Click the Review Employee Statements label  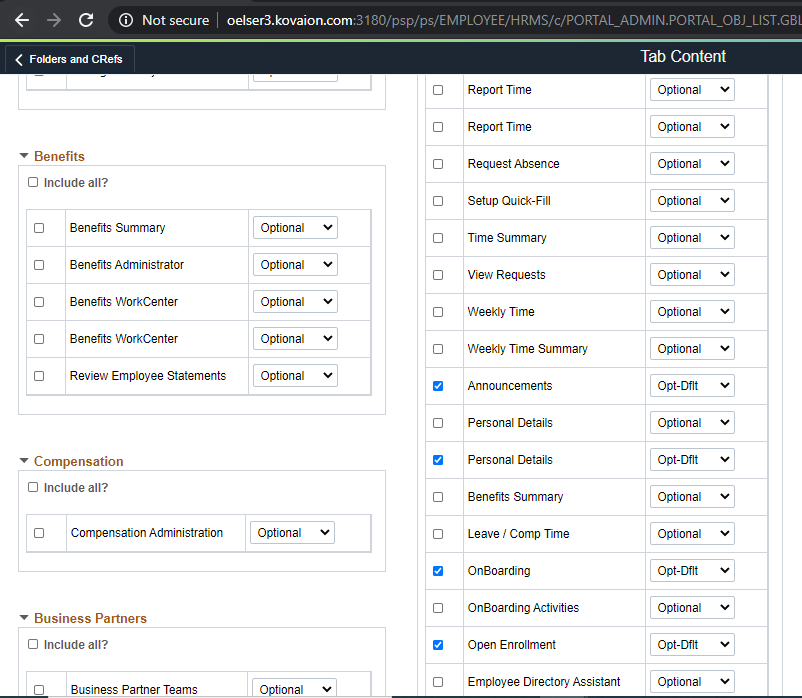click(x=148, y=376)
